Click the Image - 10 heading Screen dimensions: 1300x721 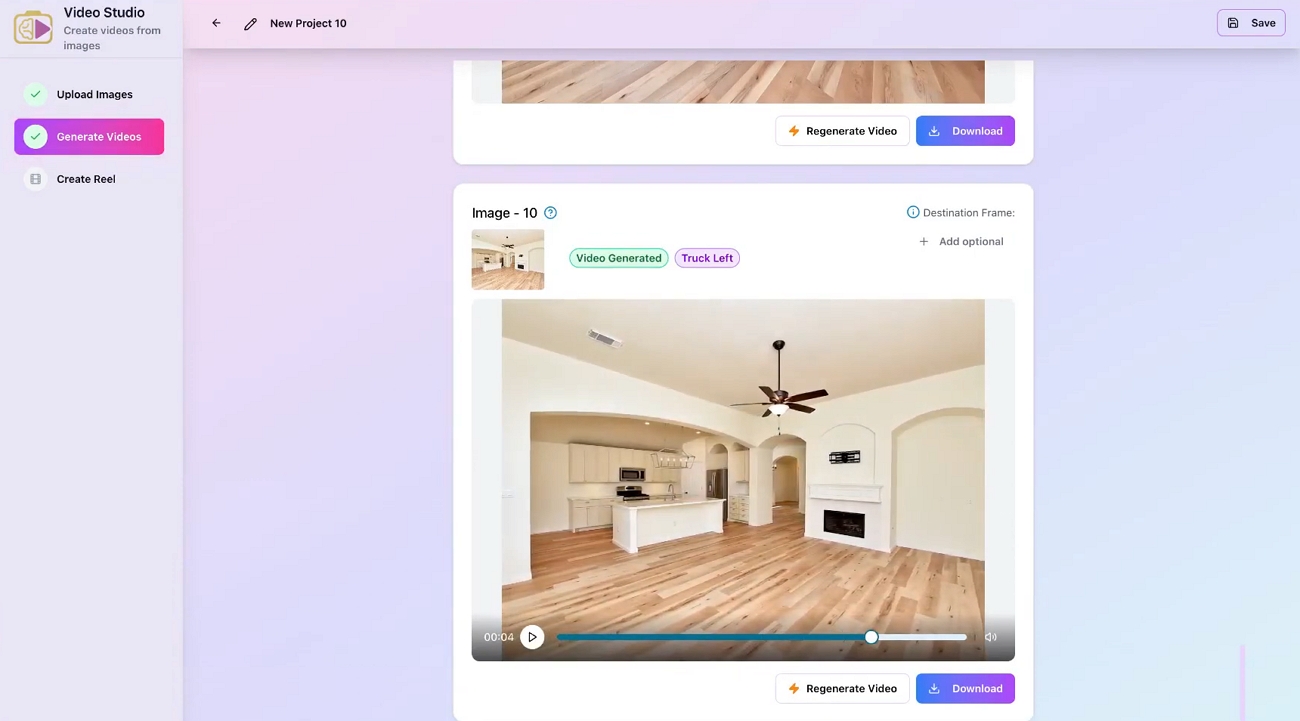505,213
